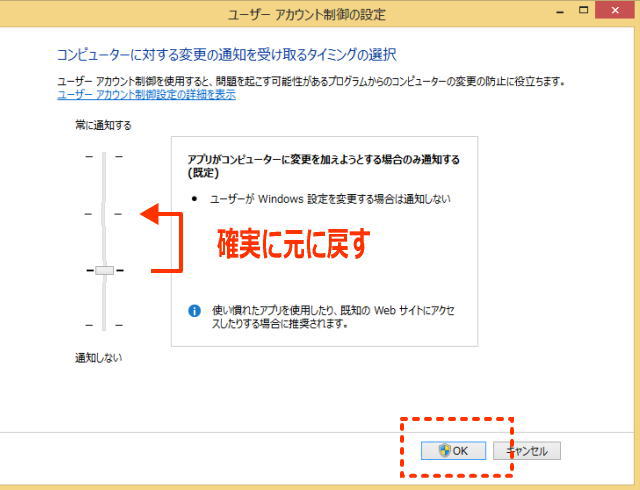The image size is (640, 490).
Task: Click the キャンセル button
Action: tap(527, 450)
